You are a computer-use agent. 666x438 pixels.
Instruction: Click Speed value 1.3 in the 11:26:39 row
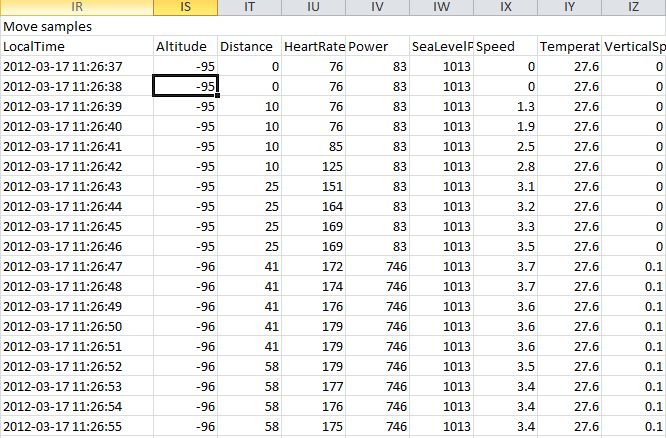tap(506, 106)
